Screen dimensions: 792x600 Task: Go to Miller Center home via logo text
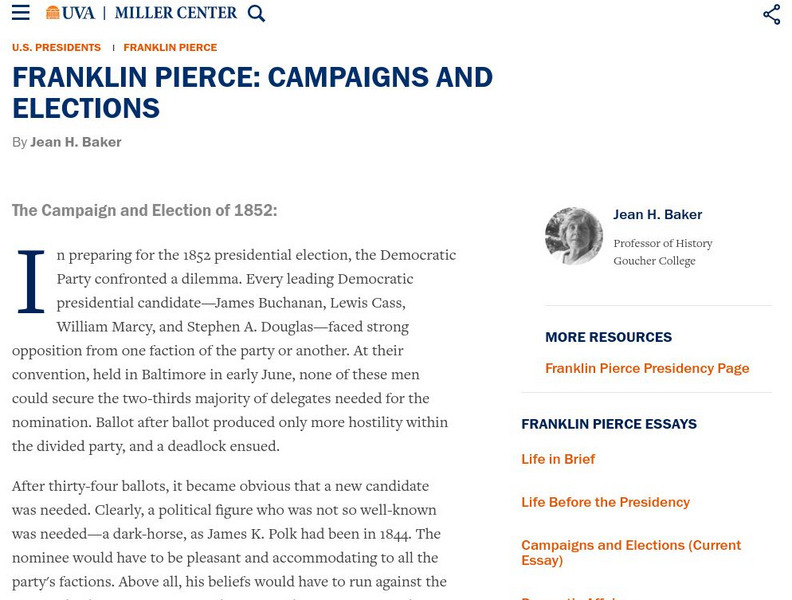point(176,13)
